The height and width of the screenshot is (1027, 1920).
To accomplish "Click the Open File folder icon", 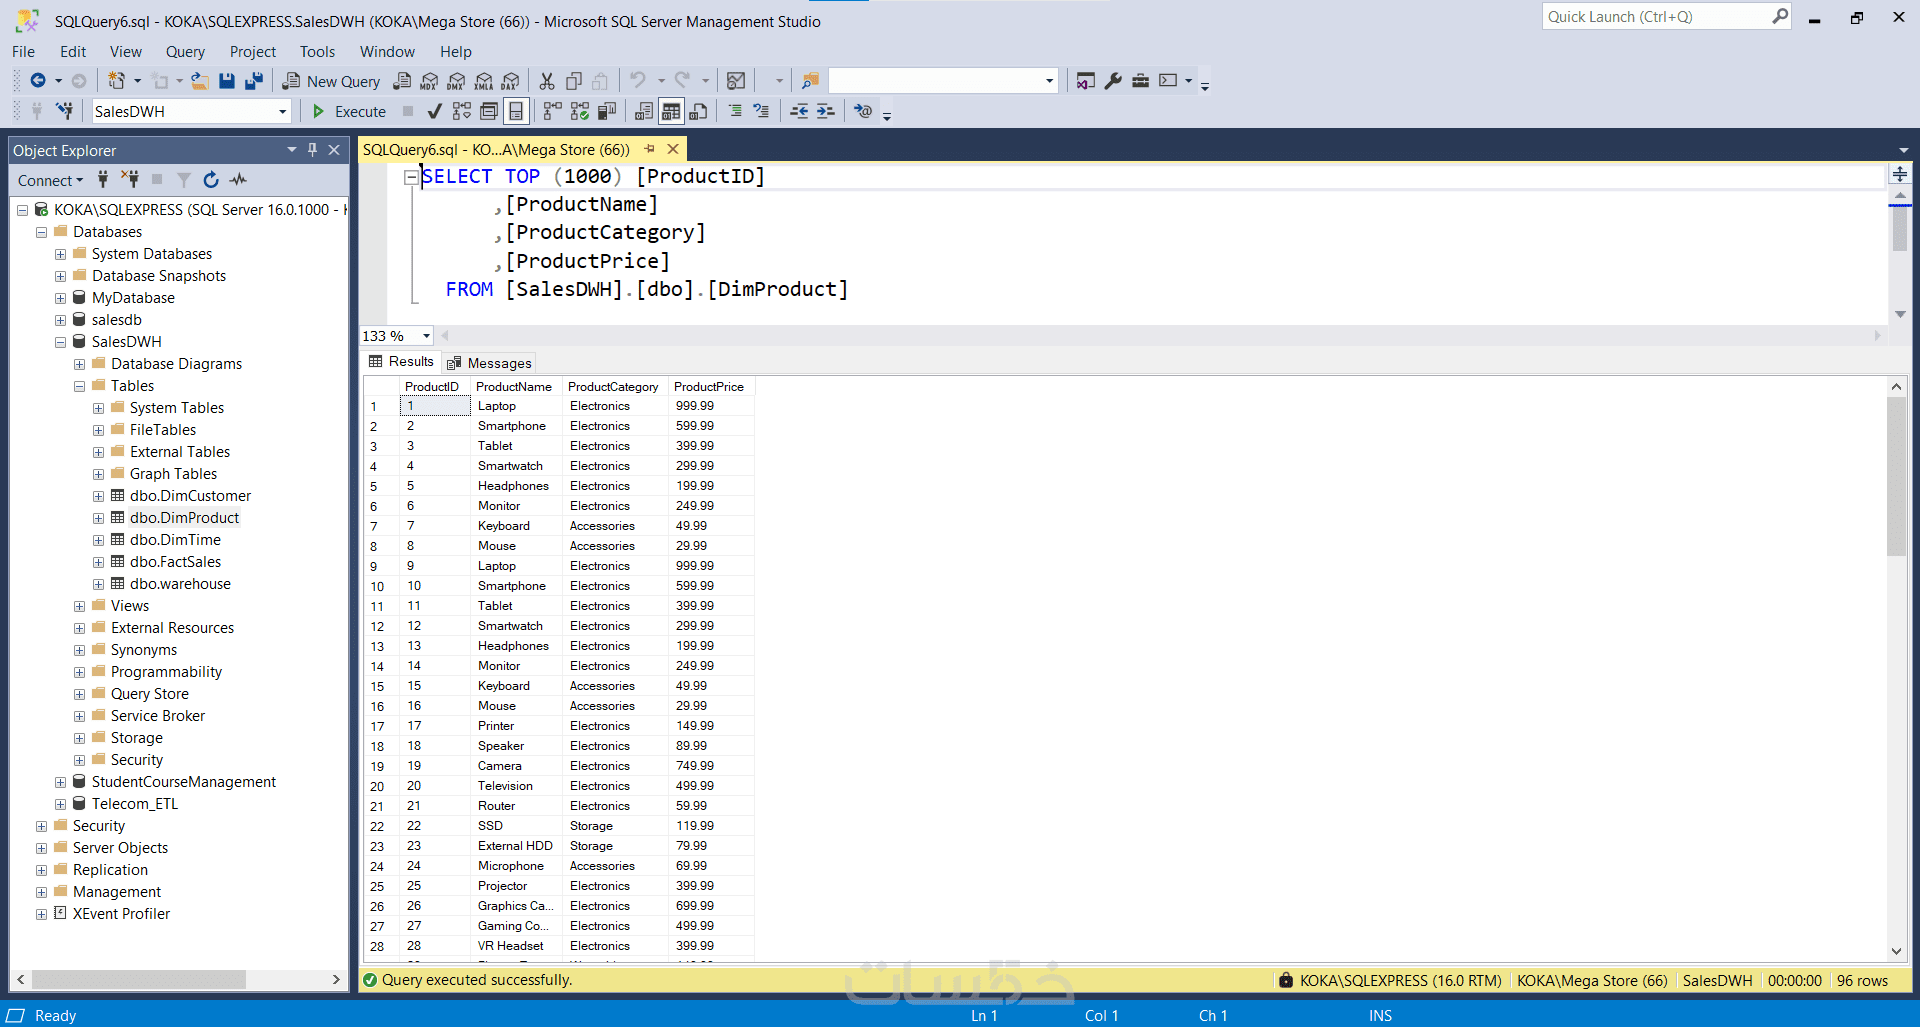I will (200, 81).
